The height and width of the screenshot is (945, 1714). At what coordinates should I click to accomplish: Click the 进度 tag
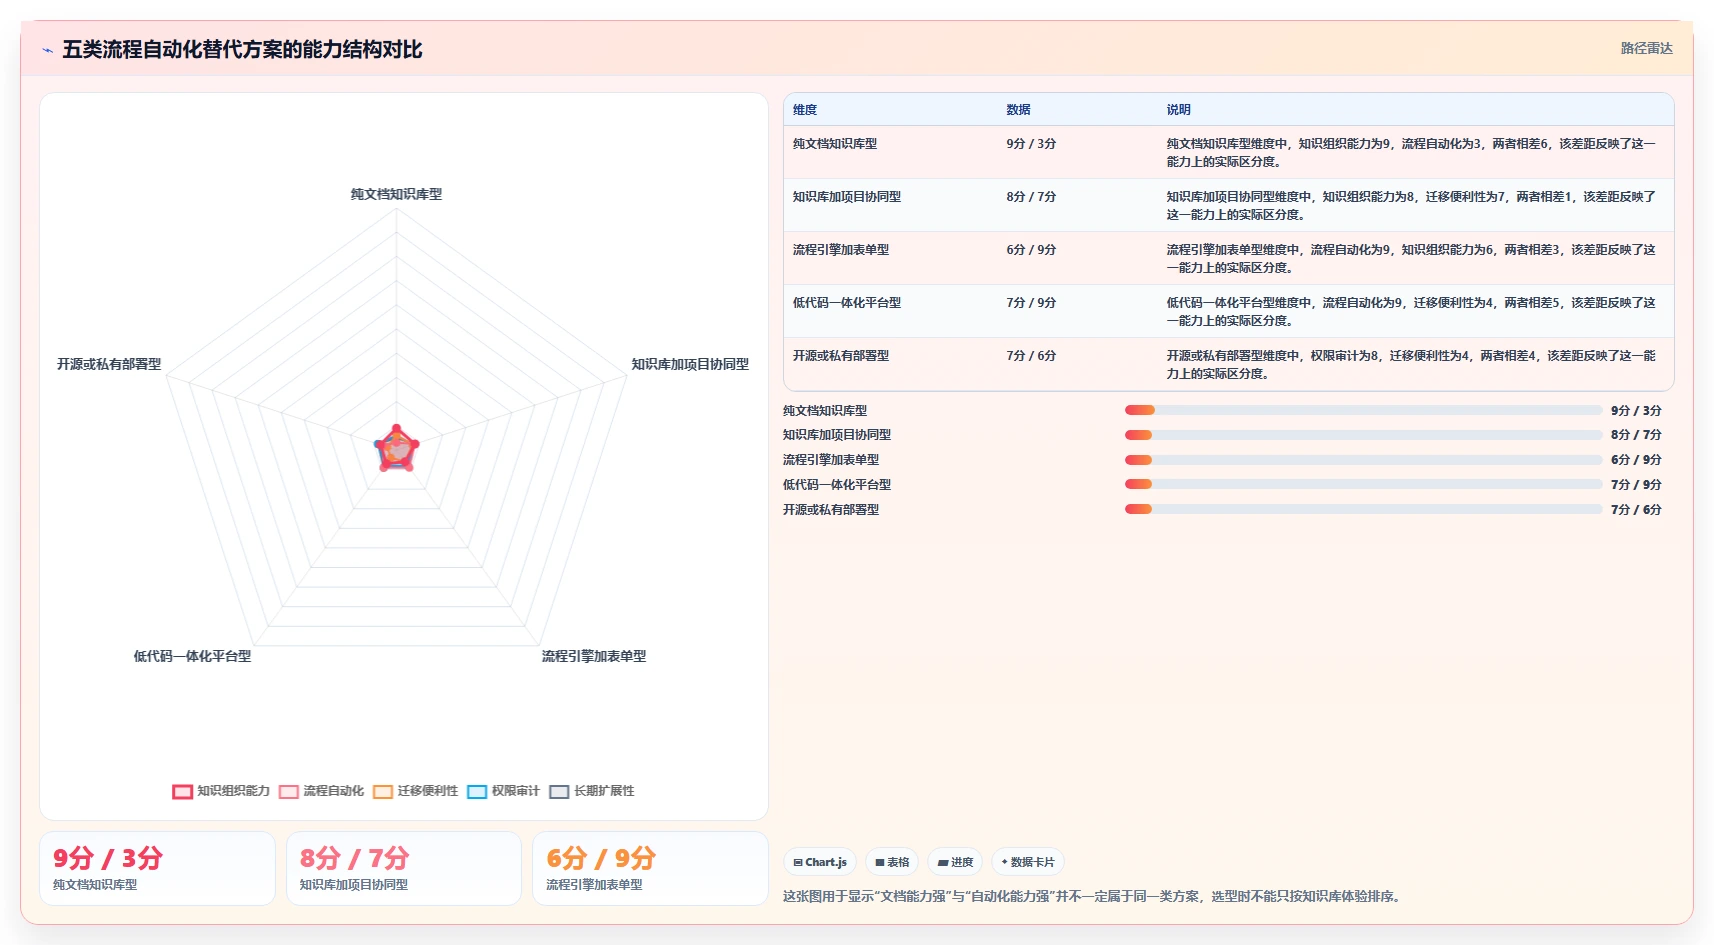[x=955, y=862]
